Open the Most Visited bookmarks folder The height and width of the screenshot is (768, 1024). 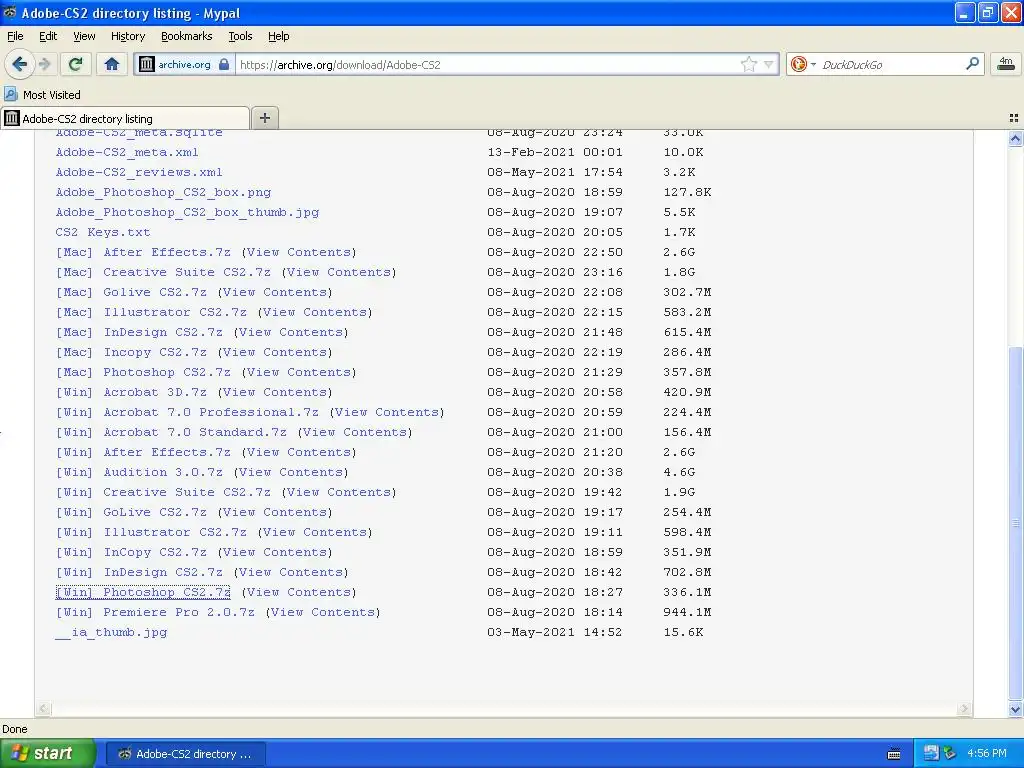coord(42,95)
